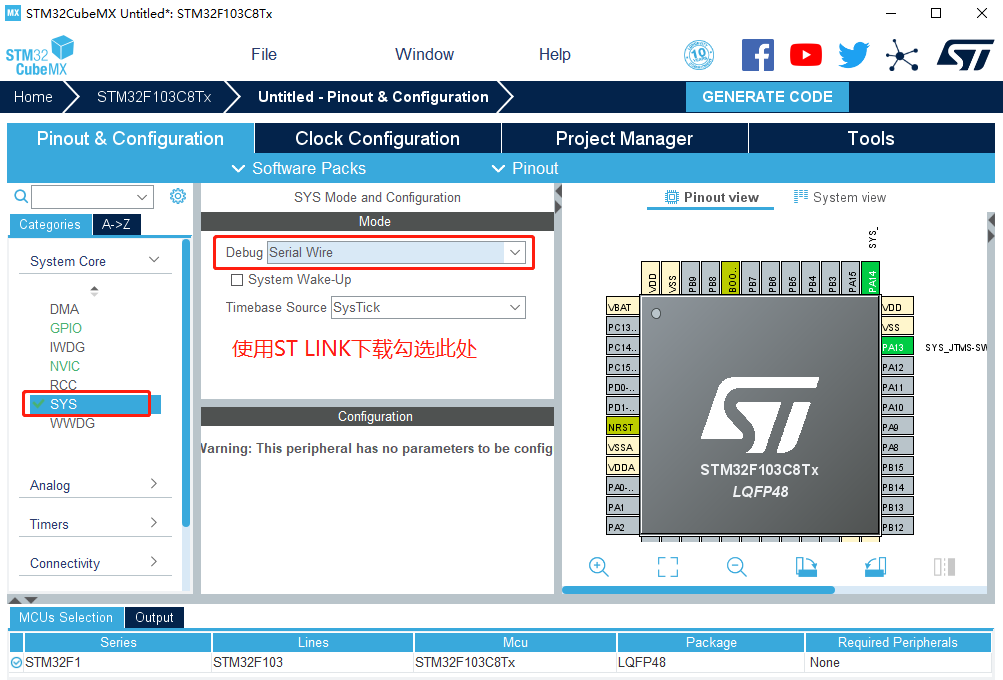Click the pinout horizontal scrollbar
The image size is (1003, 680).
point(699,590)
